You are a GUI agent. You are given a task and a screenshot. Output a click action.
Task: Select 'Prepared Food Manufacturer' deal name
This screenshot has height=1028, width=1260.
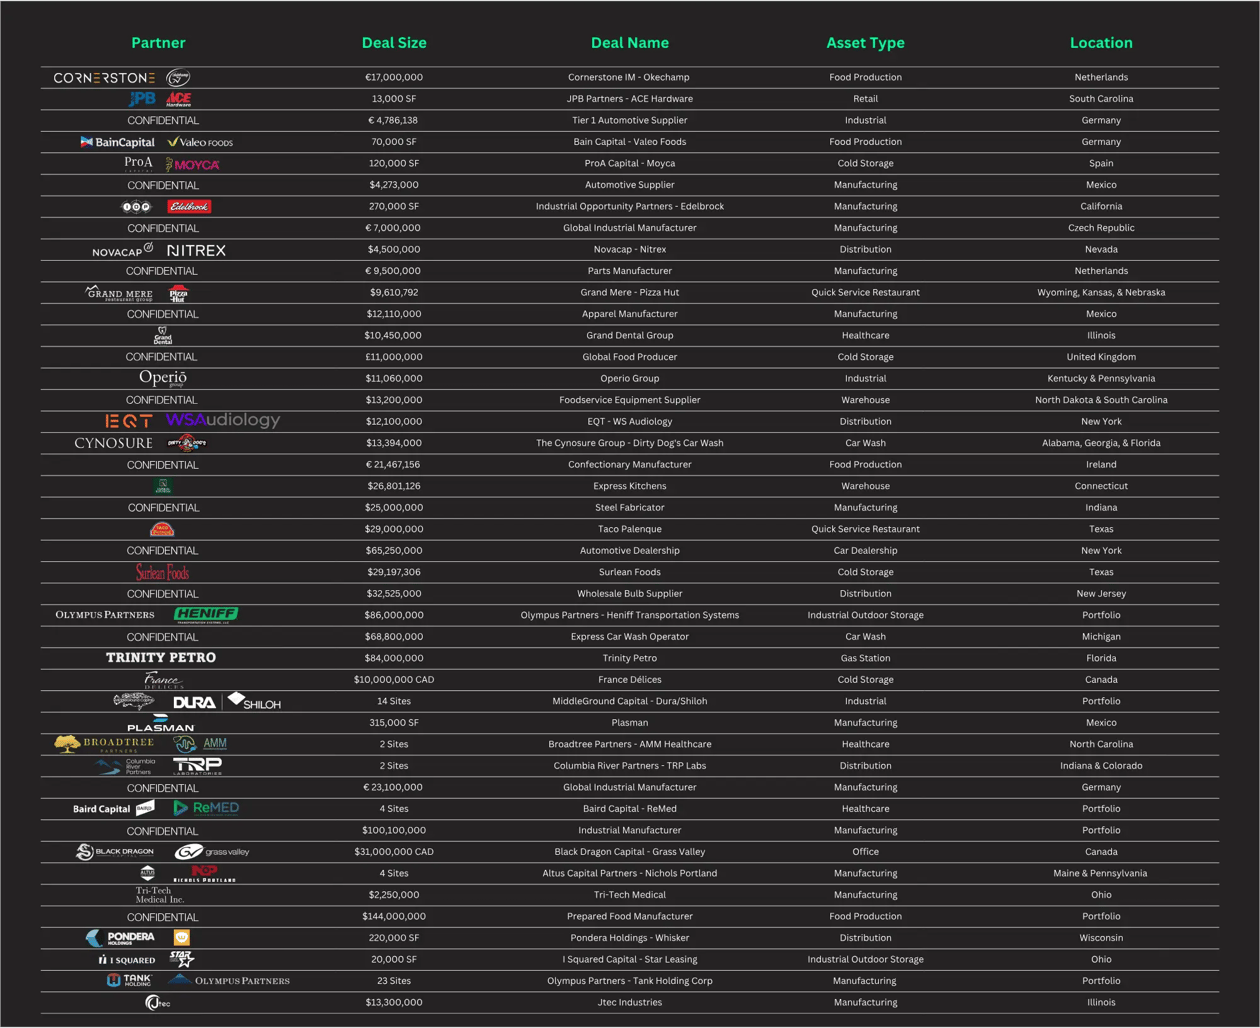pos(629,916)
